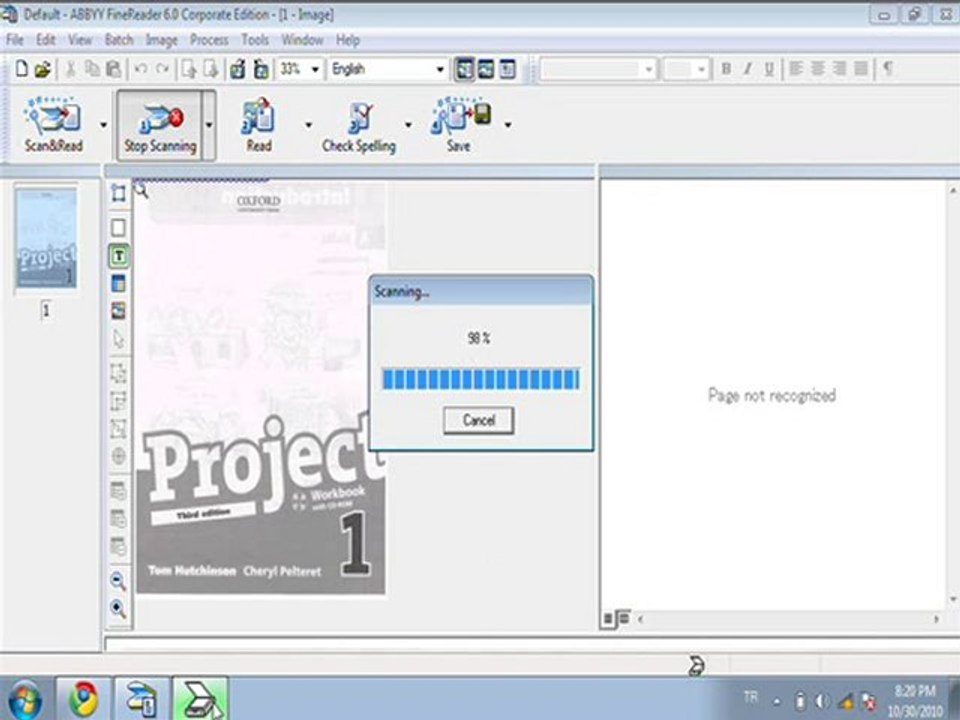Click the Zoom out magnifier tool
Image resolution: width=960 pixels, height=720 pixels.
[x=118, y=580]
